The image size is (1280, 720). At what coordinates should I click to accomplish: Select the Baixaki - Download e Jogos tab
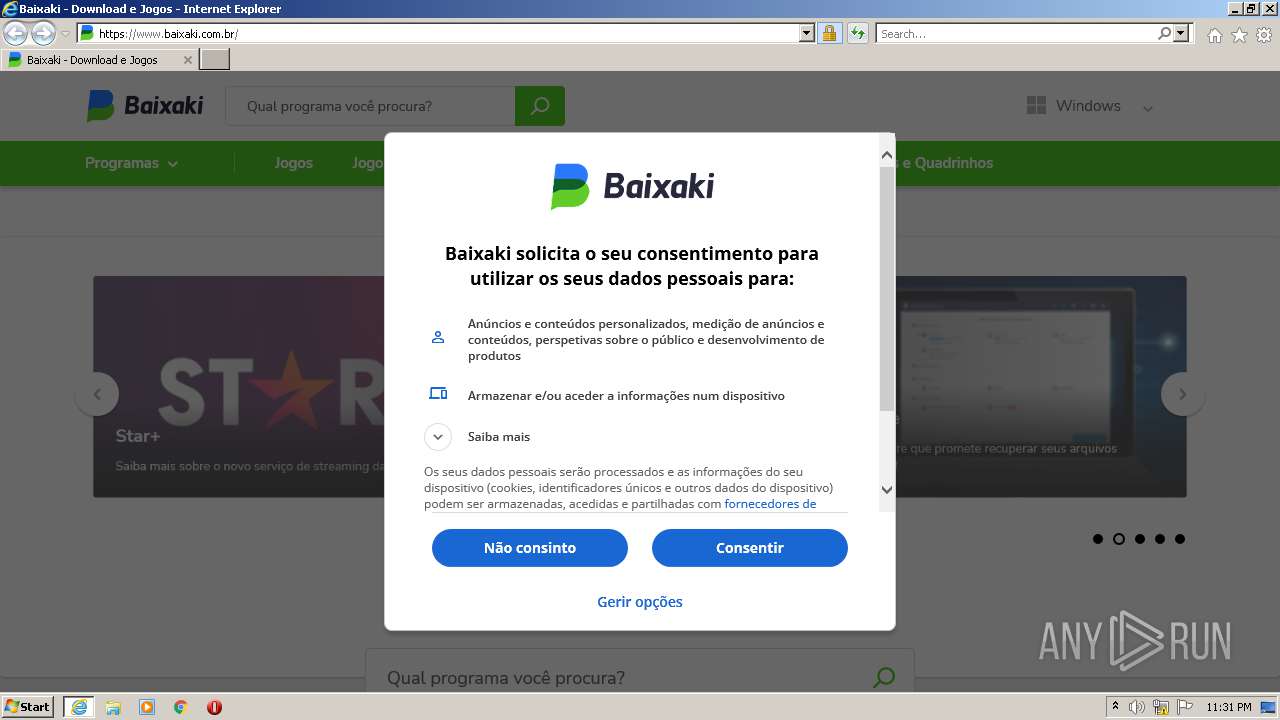[98, 60]
